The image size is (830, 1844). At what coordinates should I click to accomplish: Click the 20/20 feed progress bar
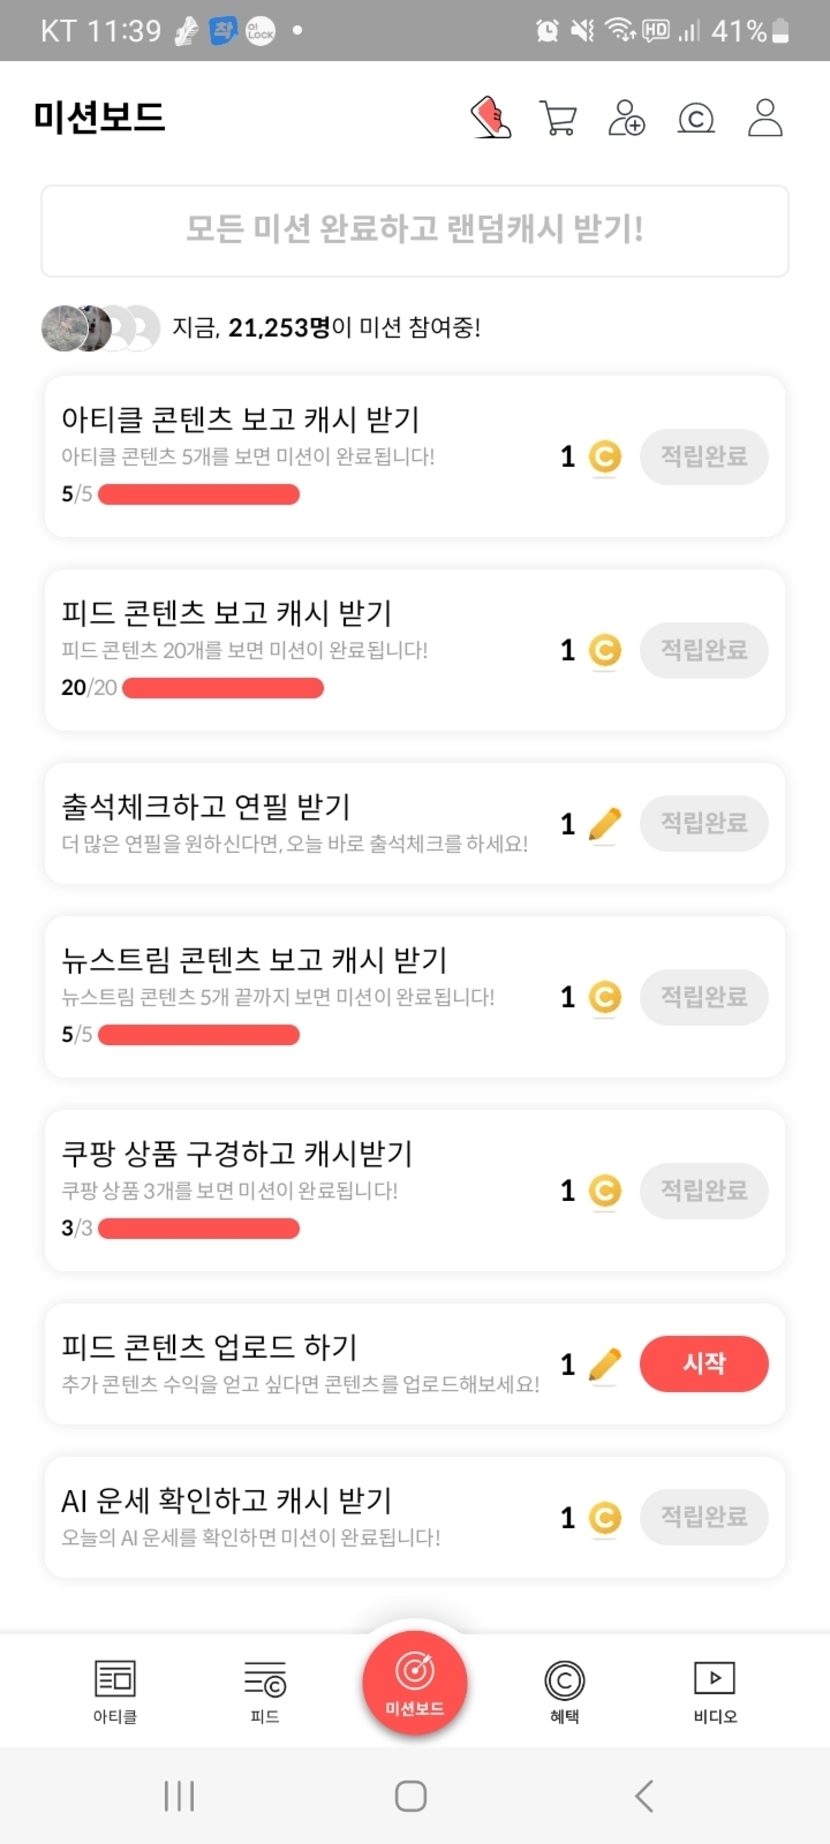tap(223, 688)
